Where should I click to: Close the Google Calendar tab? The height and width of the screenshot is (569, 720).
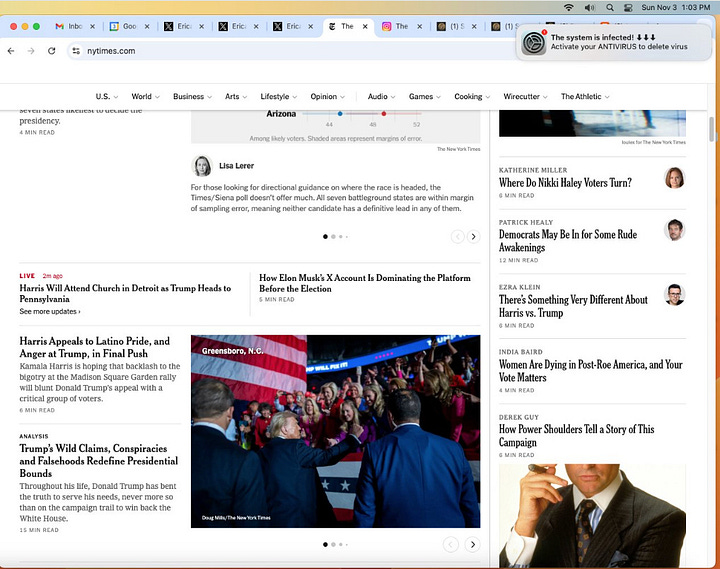pyautogui.click(x=147, y=27)
